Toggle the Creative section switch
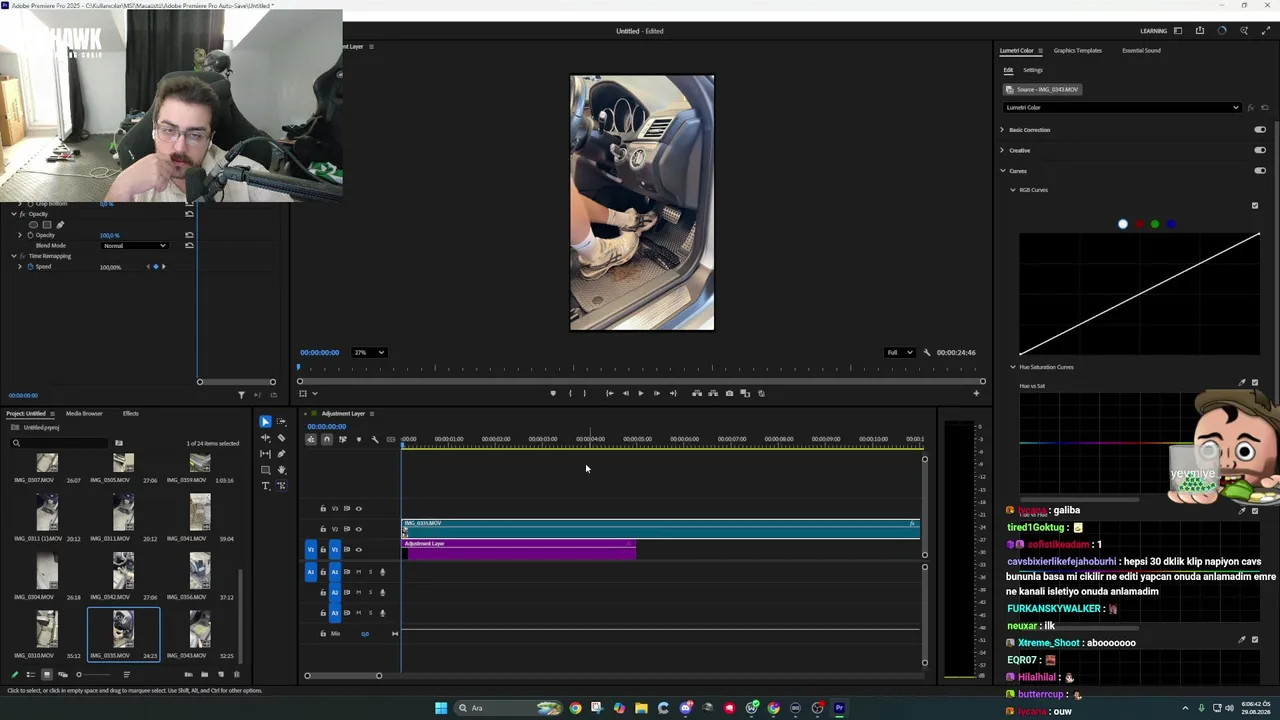The image size is (1280, 720). click(1260, 150)
